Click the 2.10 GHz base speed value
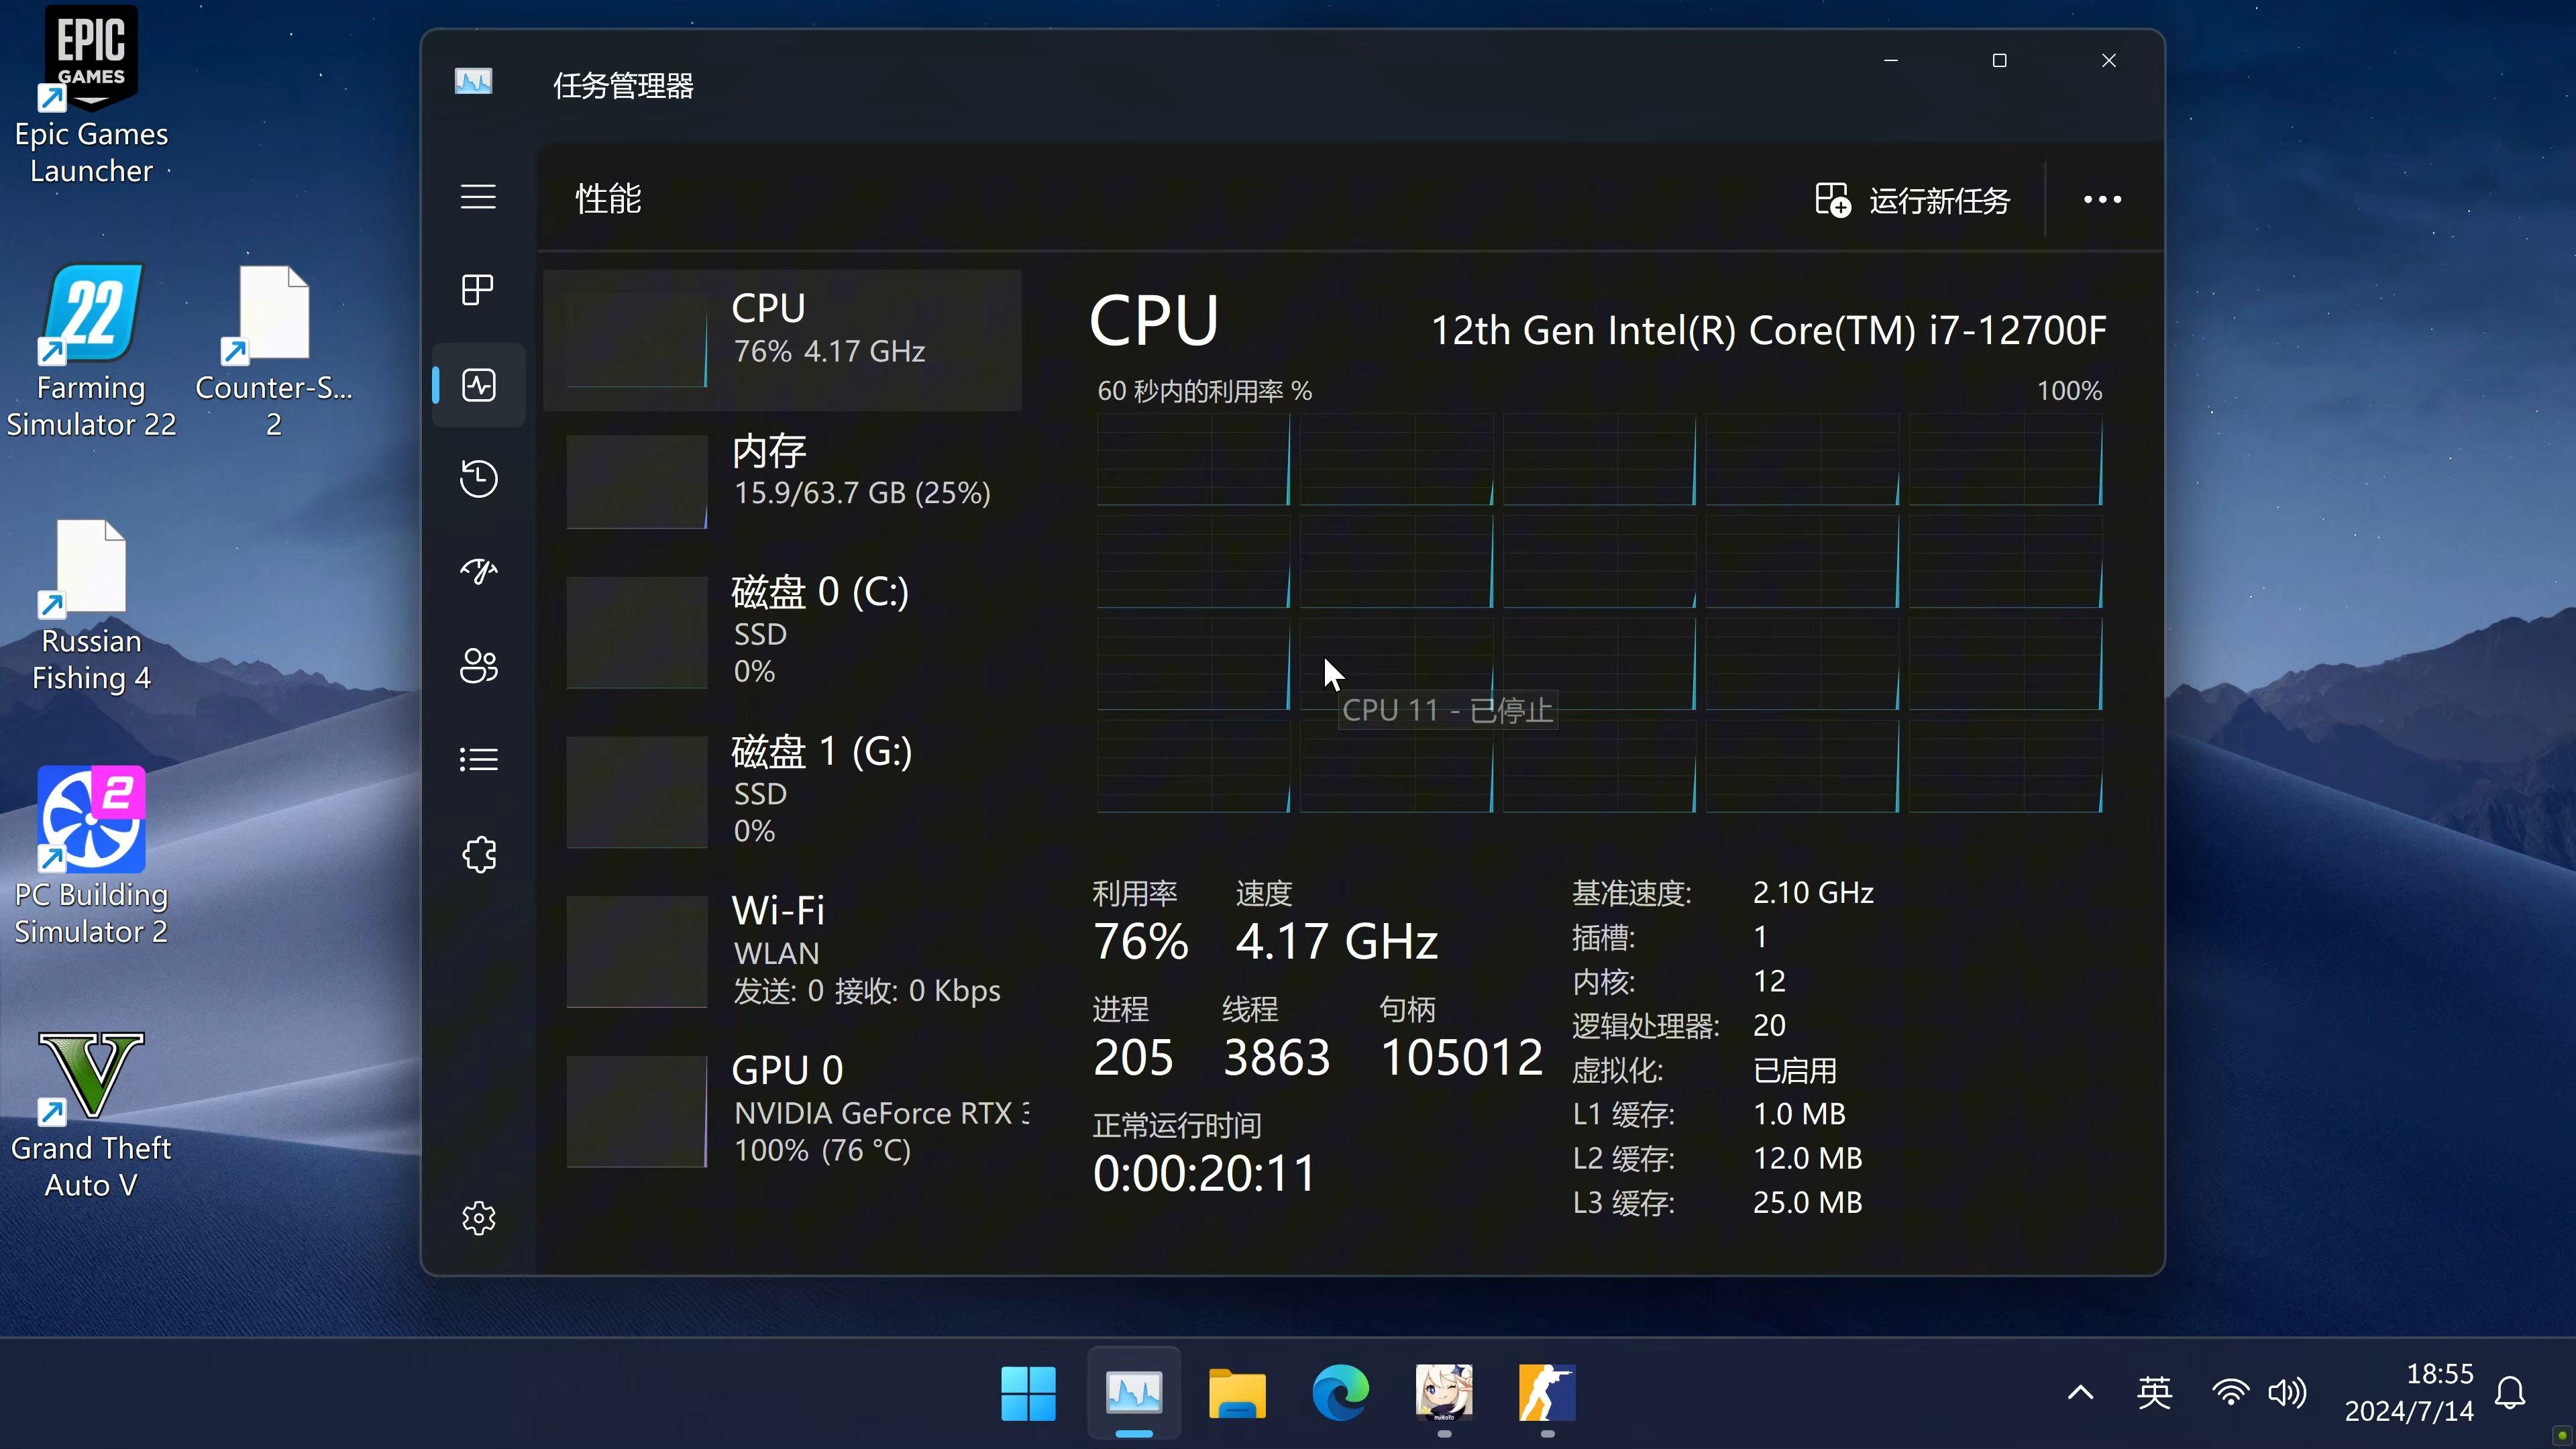The width and height of the screenshot is (2576, 1449). pyautogui.click(x=1813, y=892)
